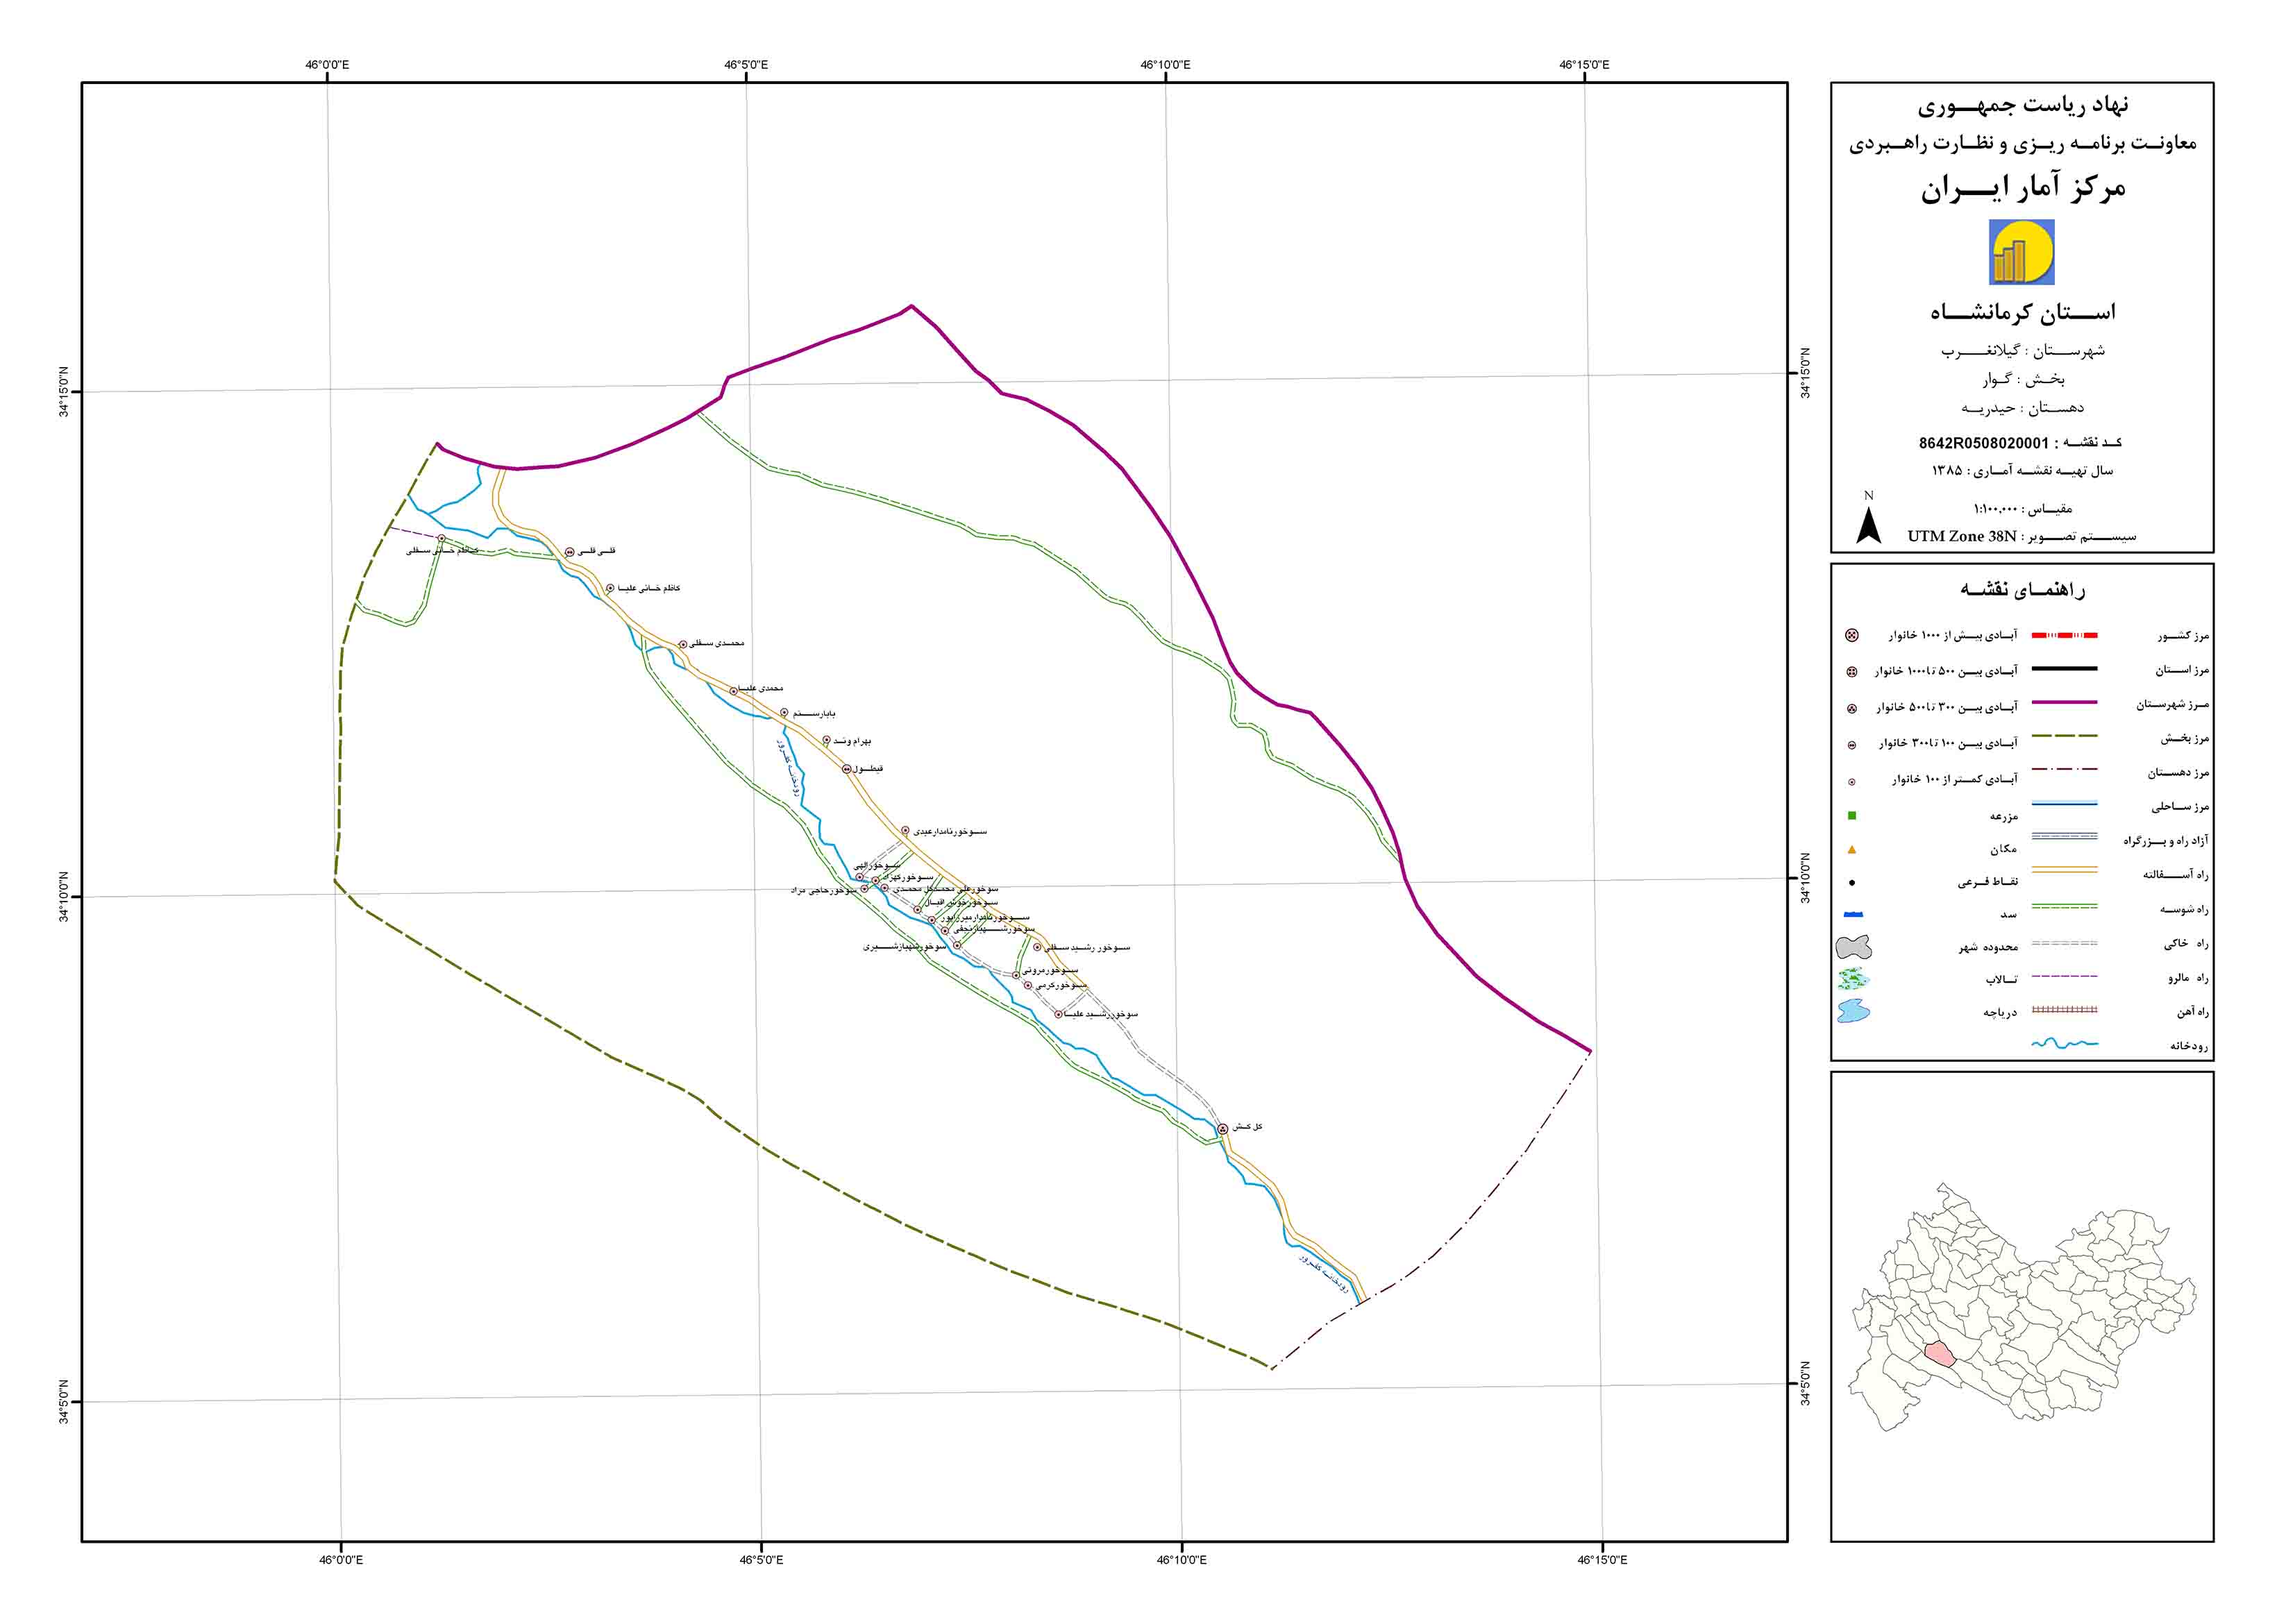Image resolution: width=2295 pixels, height=1624 pixels.
Task: Click the Kal Kosh village marker
Action: pyautogui.click(x=1222, y=1129)
